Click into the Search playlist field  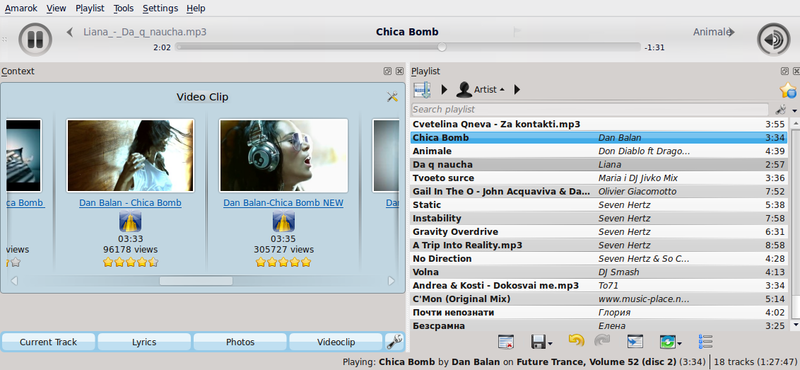point(590,109)
